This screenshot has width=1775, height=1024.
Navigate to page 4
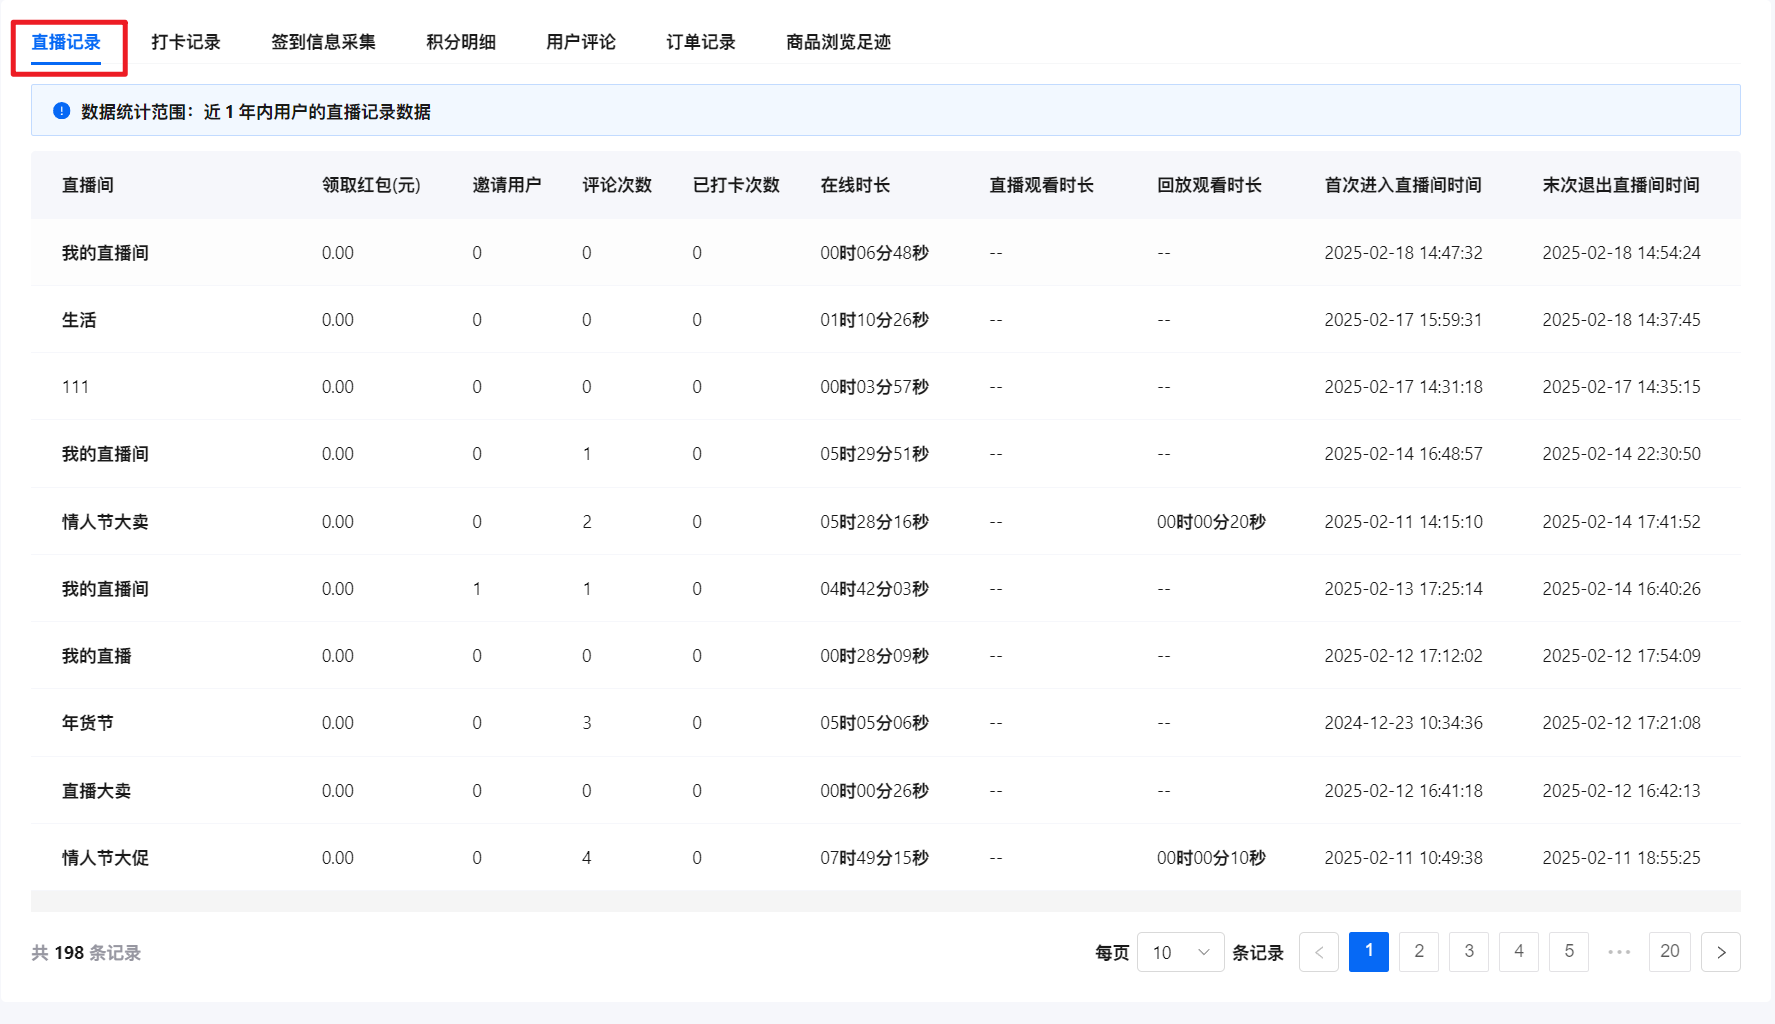[1518, 952]
